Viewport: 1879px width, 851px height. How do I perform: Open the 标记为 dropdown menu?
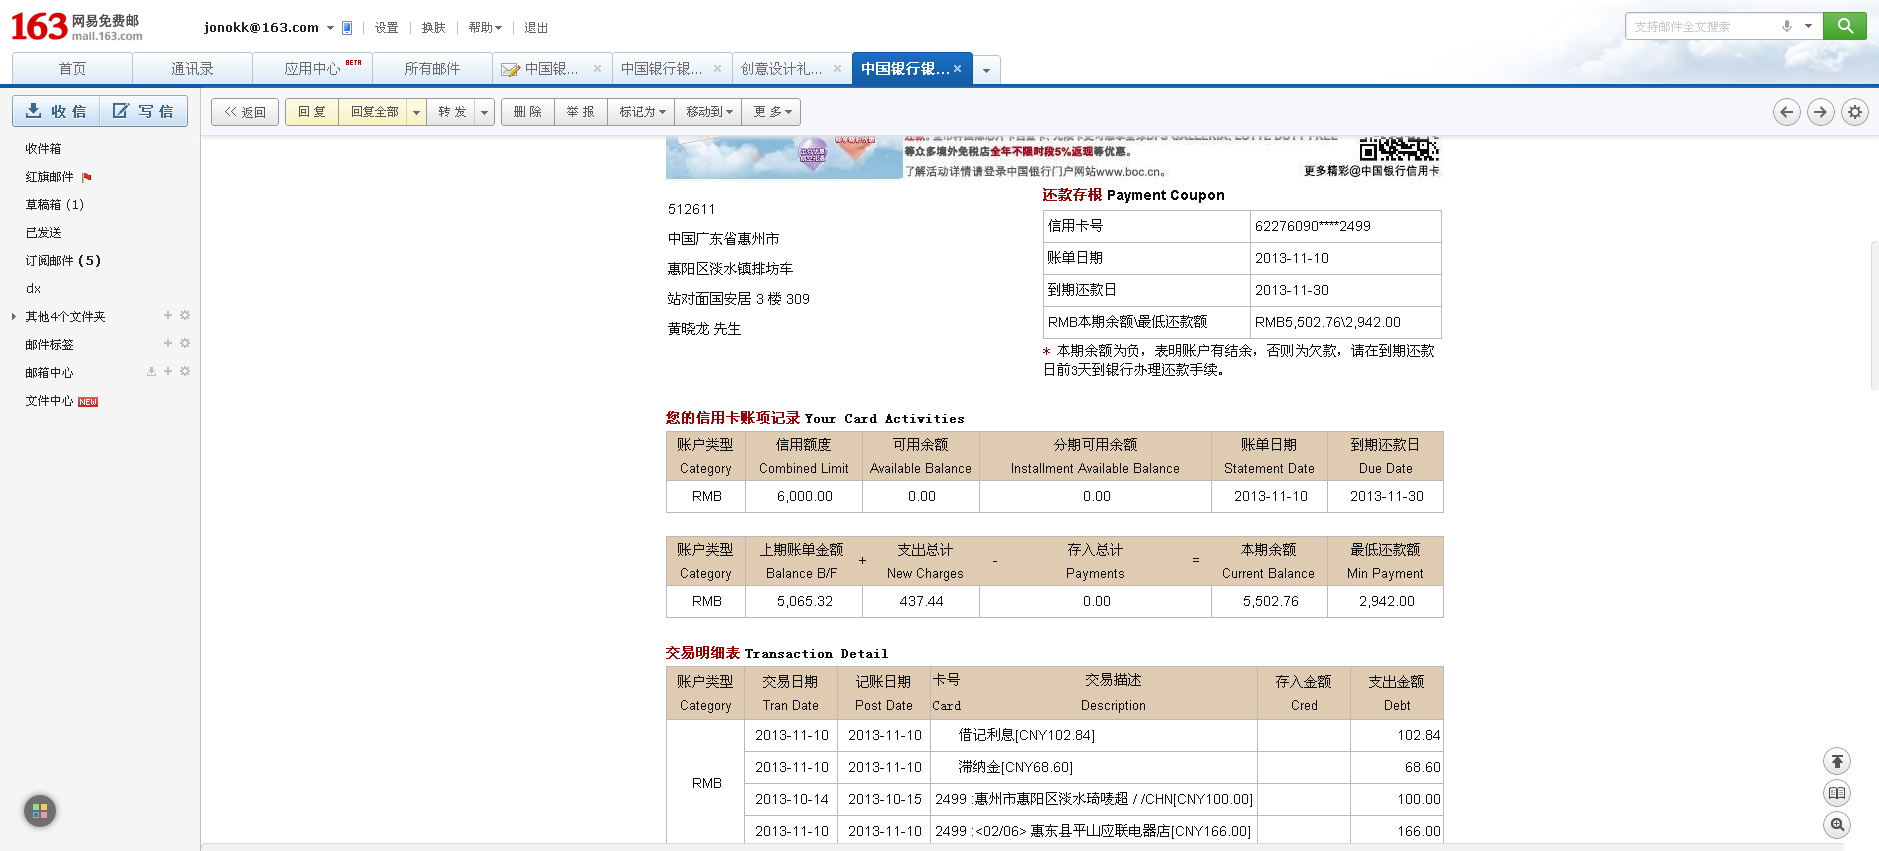pyautogui.click(x=641, y=112)
